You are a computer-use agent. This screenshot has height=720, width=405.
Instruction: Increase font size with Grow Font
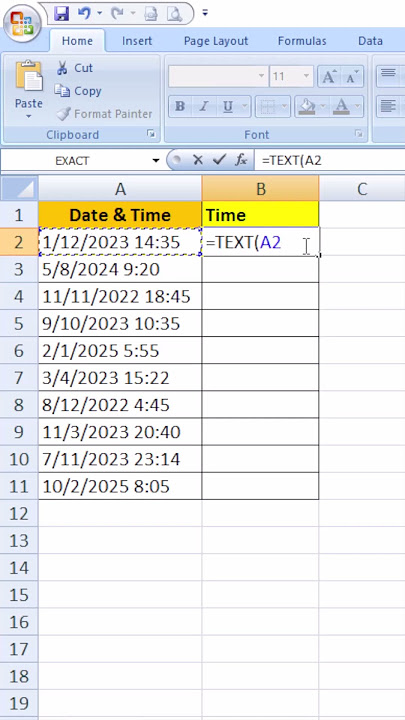click(329, 77)
